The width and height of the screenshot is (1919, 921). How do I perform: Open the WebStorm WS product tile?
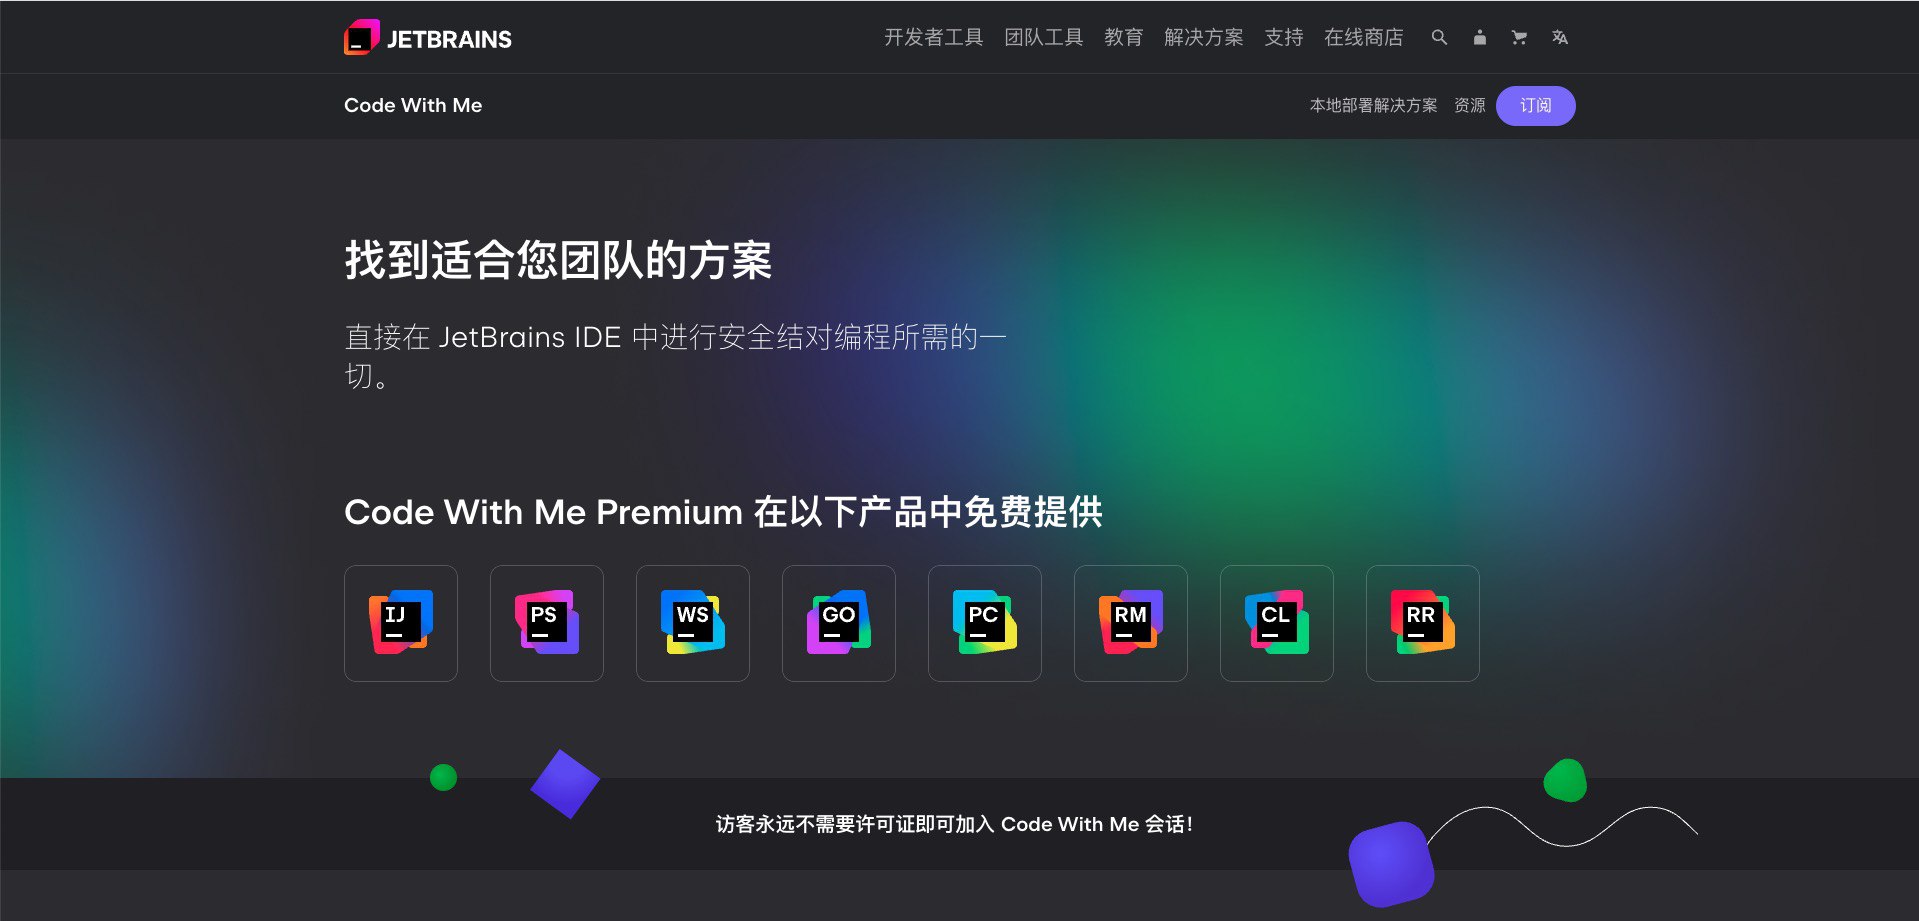693,623
